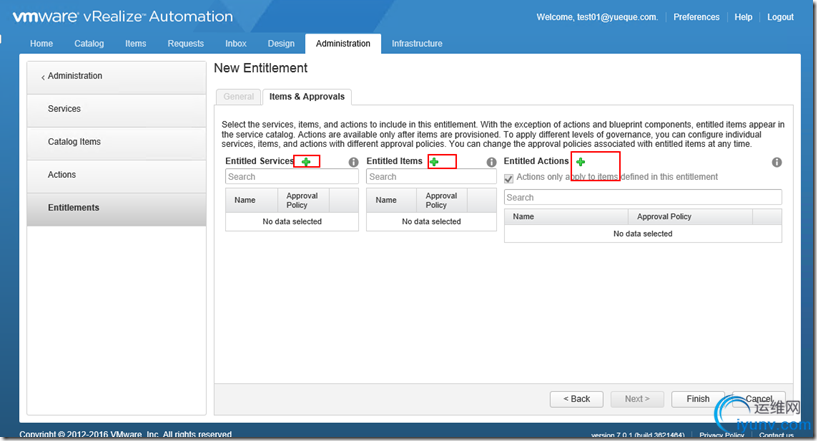Sort Entitled Services by Name column
Image resolution: width=817 pixels, height=441 pixels.
point(251,200)
